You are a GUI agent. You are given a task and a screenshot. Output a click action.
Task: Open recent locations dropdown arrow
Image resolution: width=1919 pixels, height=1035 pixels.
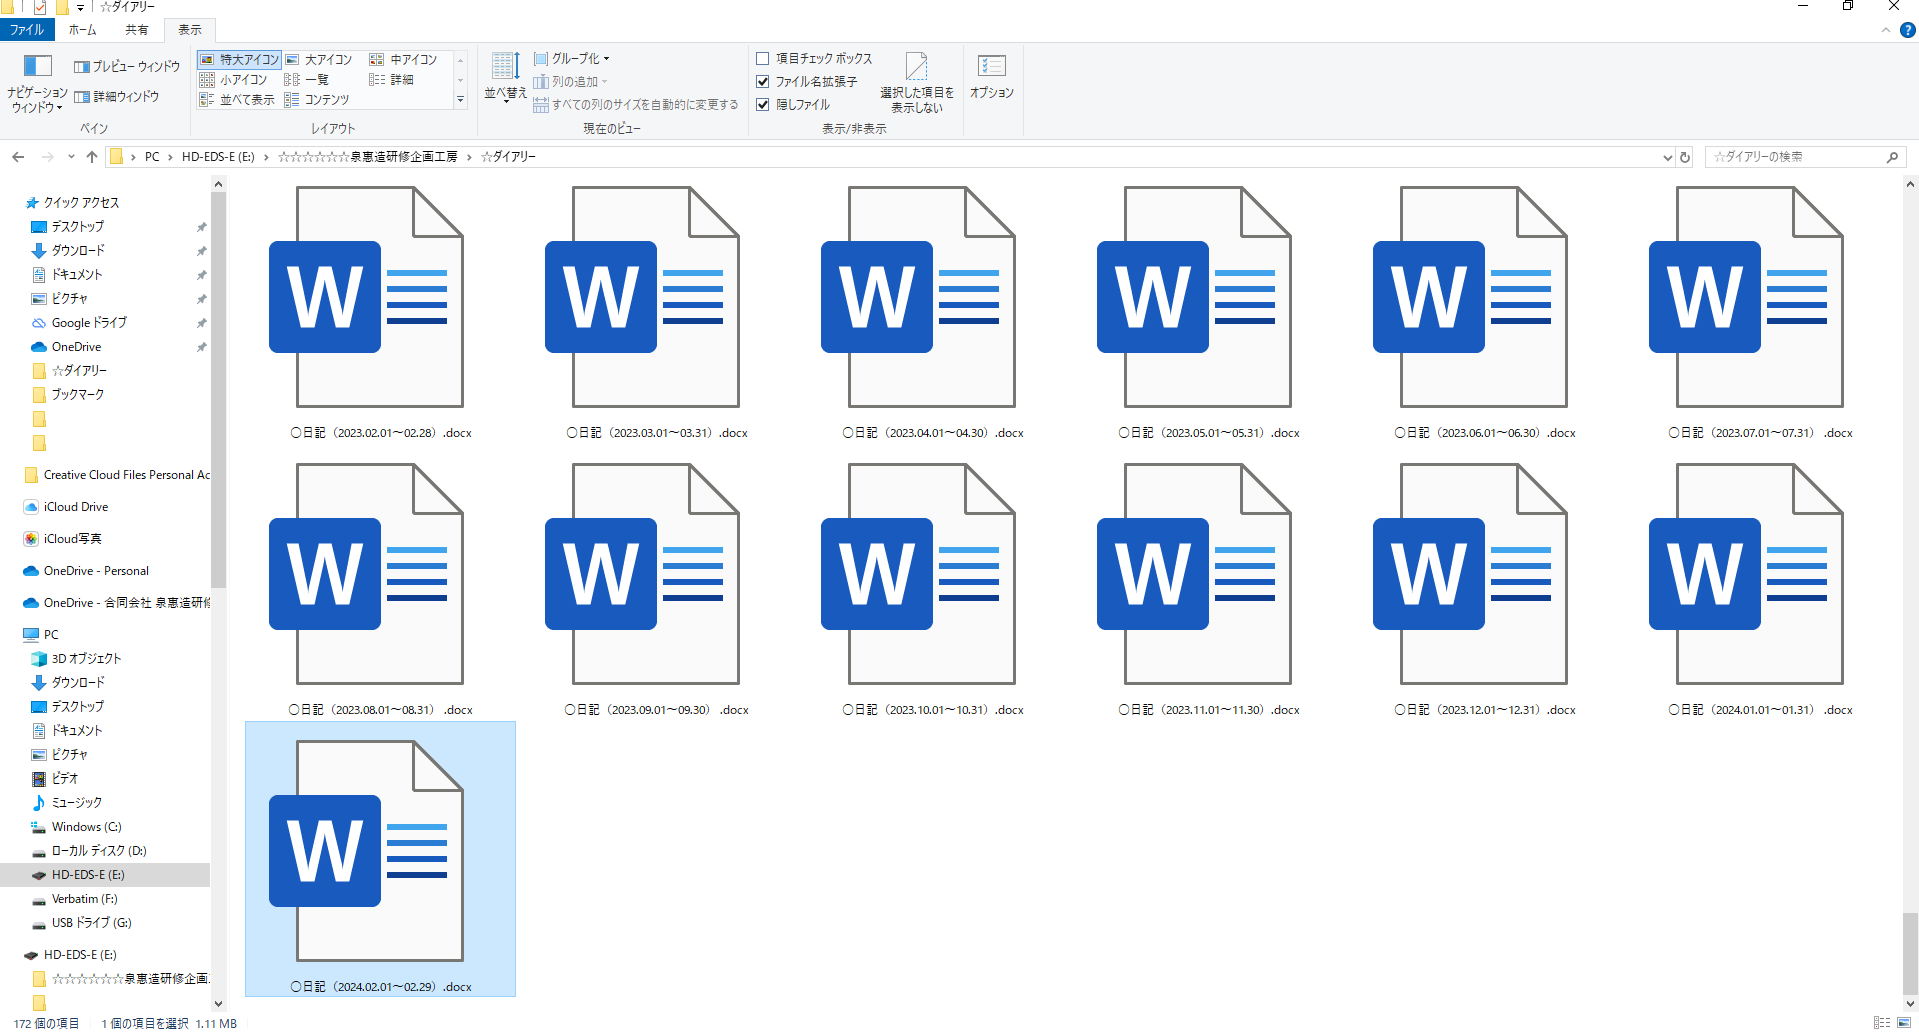pyautogui.click(x=71, y=157)
